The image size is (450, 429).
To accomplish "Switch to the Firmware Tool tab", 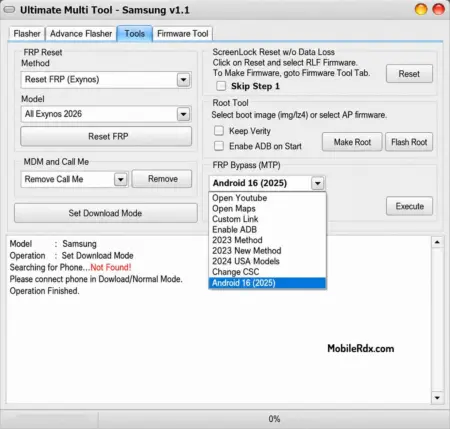I will click(x=182, y=34).
